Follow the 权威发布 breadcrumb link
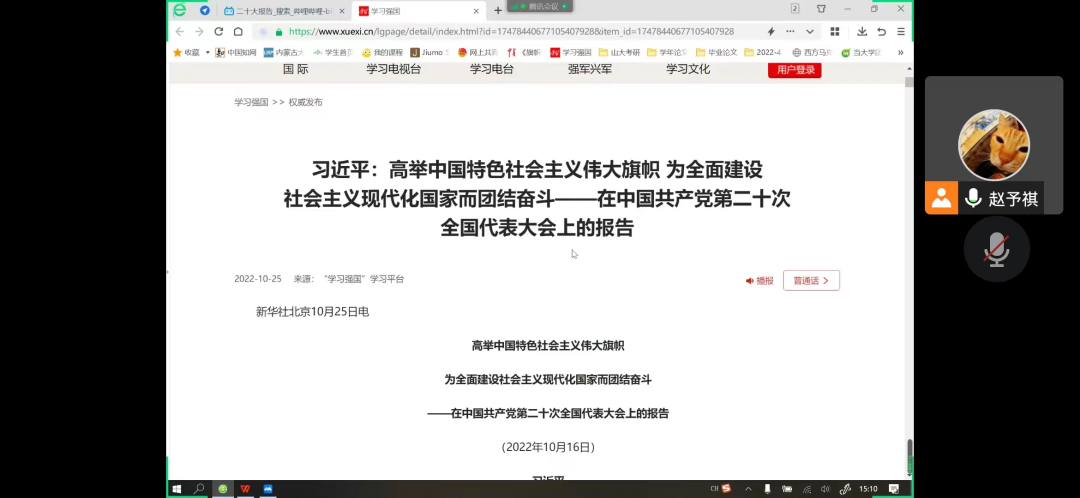The width and height of the screenshot is (1080, 498). point(305,102)
